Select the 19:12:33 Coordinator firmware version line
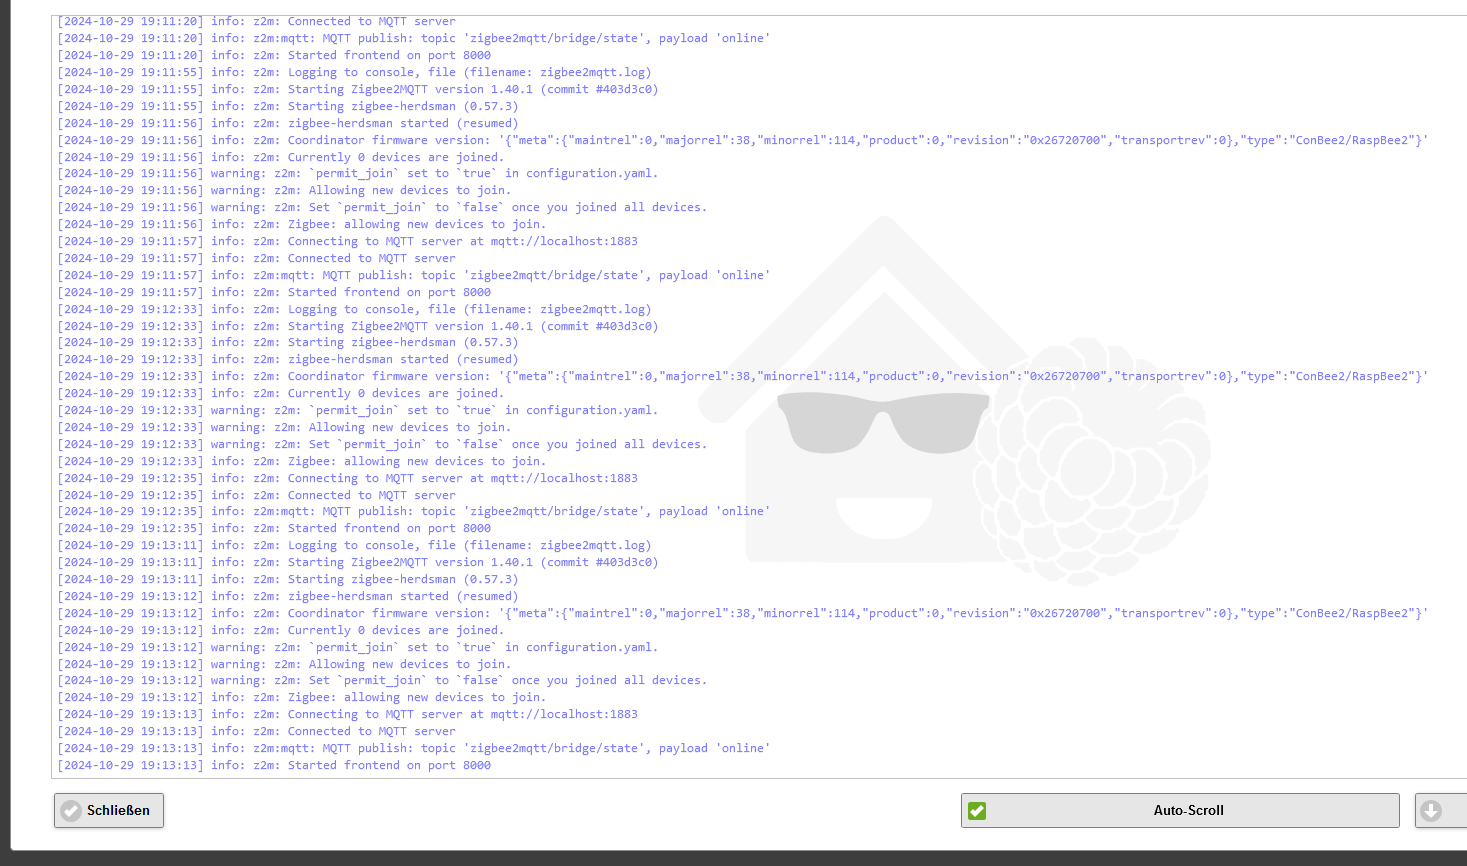Viewport: 1467px width, 866px height. pyautogui.click(x=743, y=376)
